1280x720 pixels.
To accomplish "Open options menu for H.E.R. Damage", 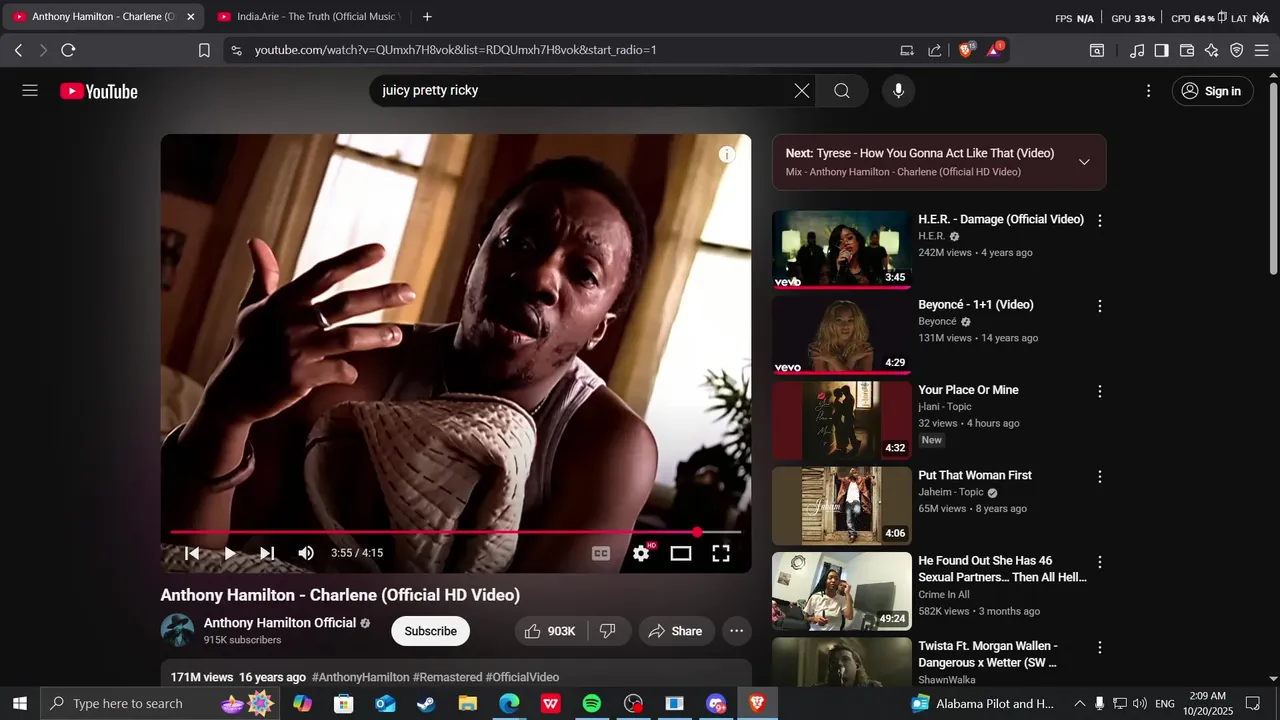I will (x=1100, y=220).
